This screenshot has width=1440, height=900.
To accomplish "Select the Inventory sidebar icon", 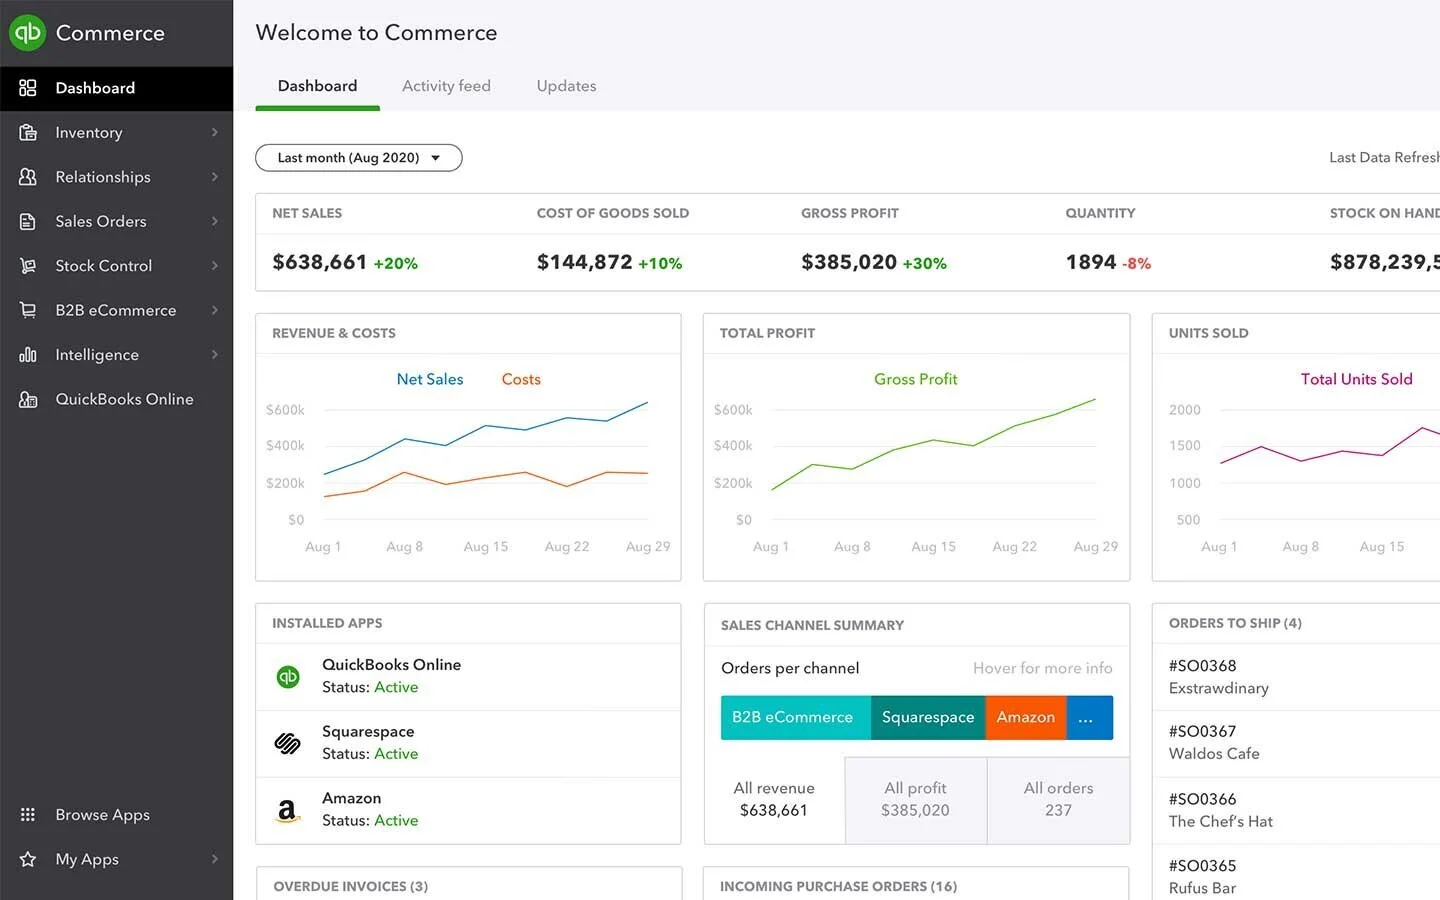I will (27, 132).
